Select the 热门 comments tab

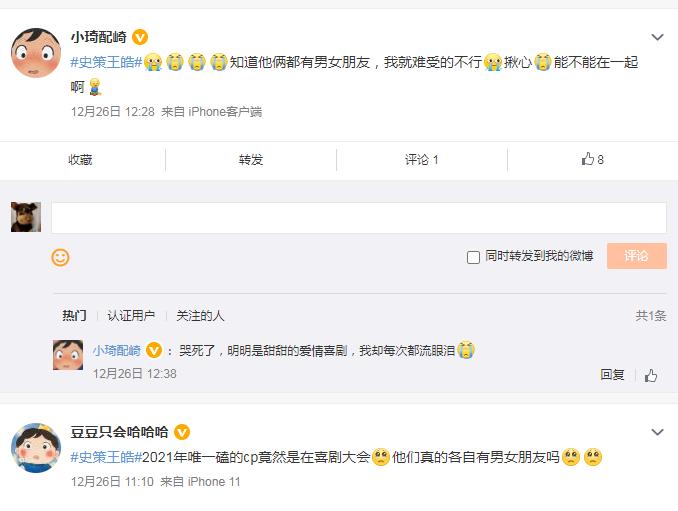click(74, 316)
